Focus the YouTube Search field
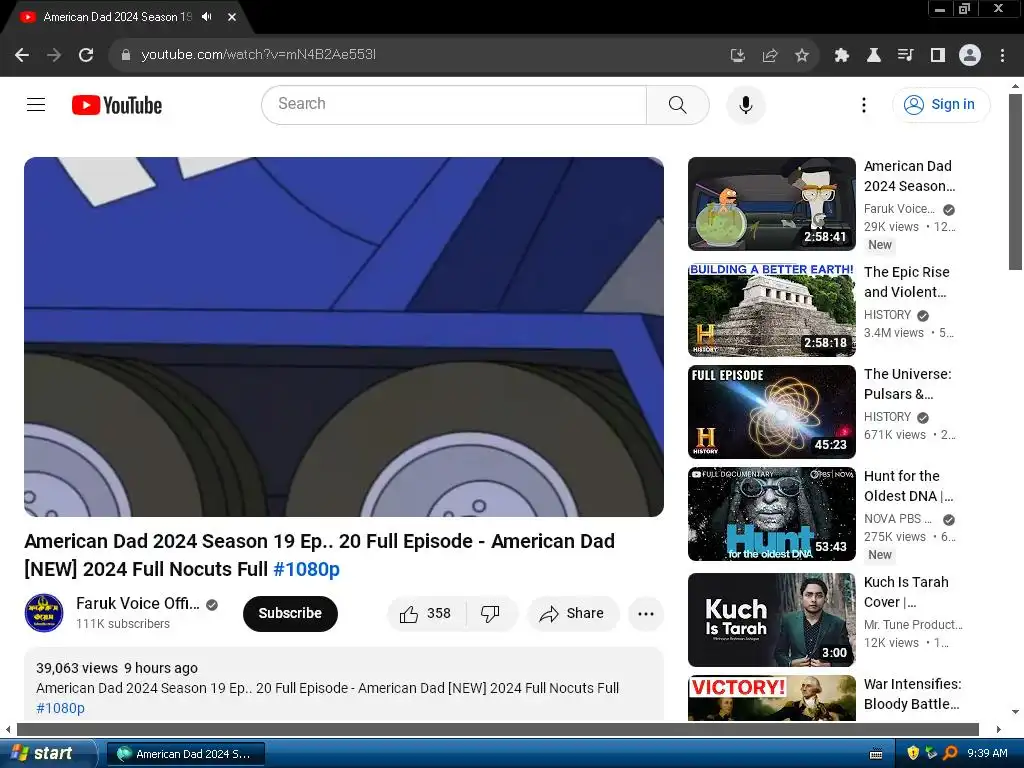This screenshot has height=768, width=1024. click(454, 104)
